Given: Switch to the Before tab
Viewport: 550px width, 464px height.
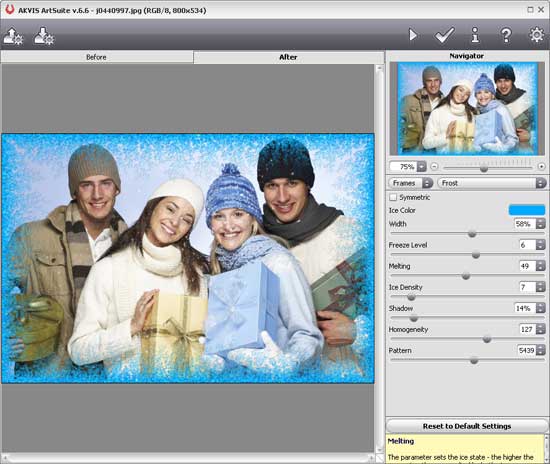Looking at the screenshot, I should (96, 57).
